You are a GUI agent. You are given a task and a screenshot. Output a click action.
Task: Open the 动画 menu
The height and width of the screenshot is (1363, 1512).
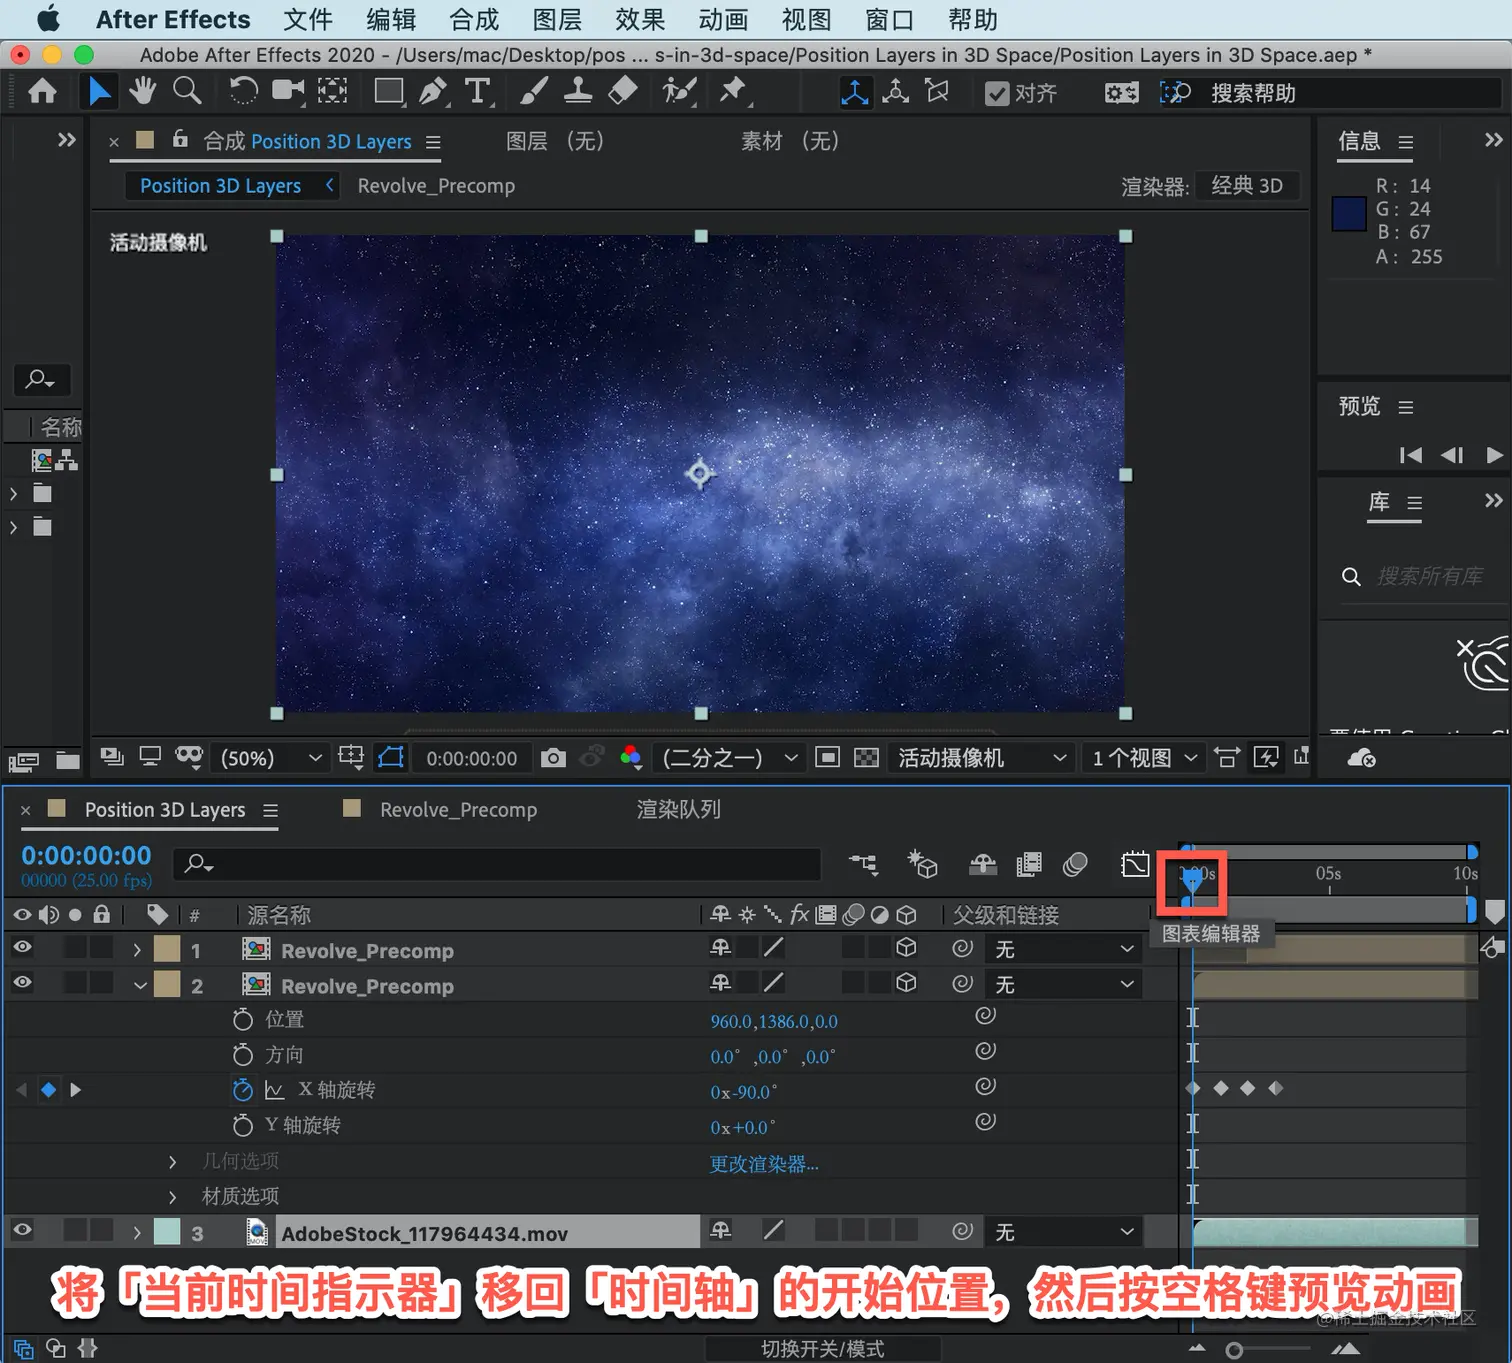(x=723, y=19)
